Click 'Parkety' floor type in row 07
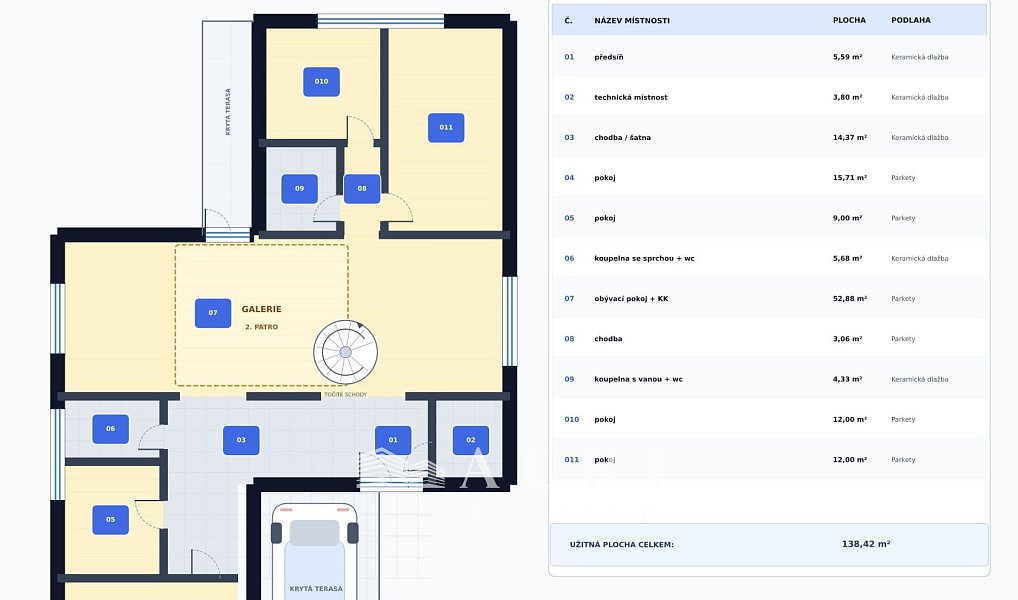 pos(903,299)
